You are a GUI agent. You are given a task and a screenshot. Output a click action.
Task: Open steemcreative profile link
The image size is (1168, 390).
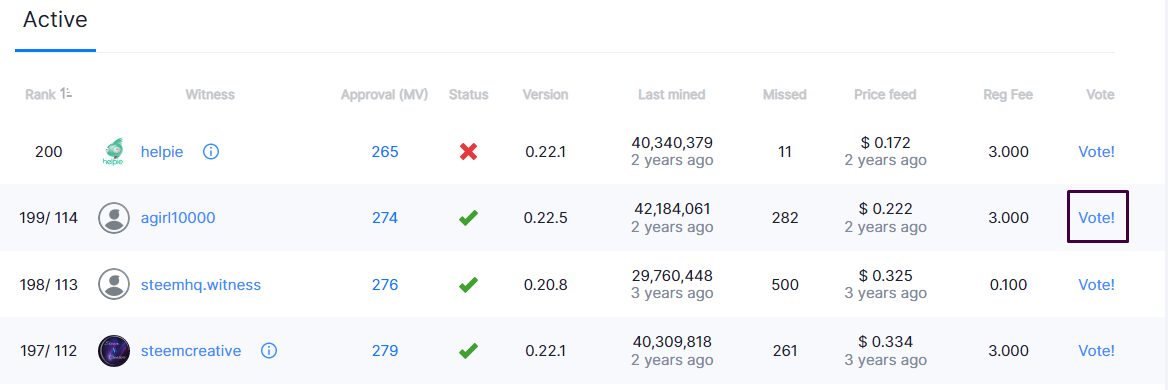191,351
